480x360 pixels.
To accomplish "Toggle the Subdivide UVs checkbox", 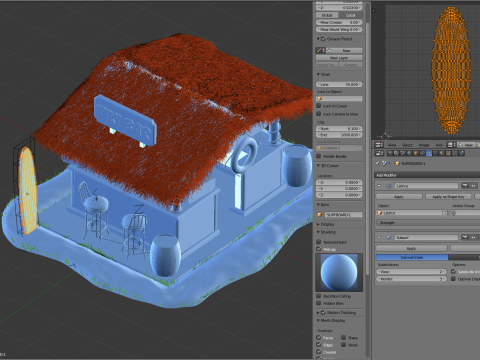I will [x=453, y=272].
